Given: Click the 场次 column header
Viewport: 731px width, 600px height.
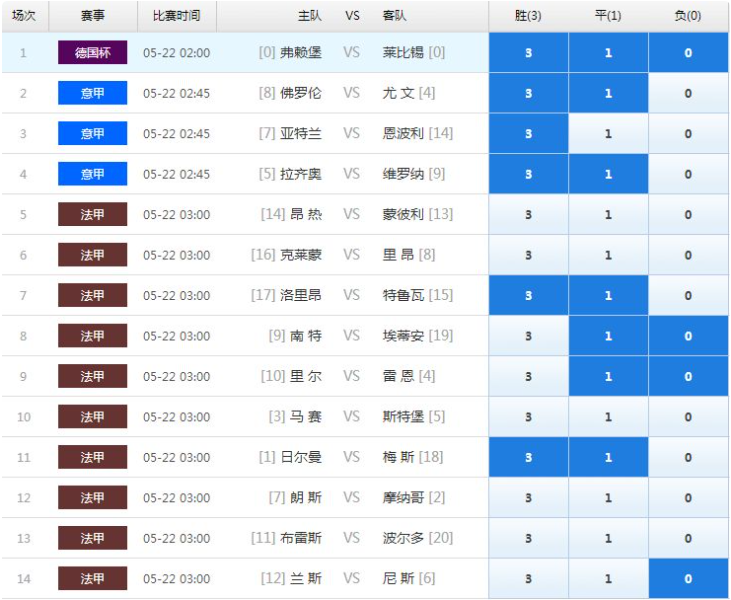Looking at the screenshot, I should click(24, 16).
